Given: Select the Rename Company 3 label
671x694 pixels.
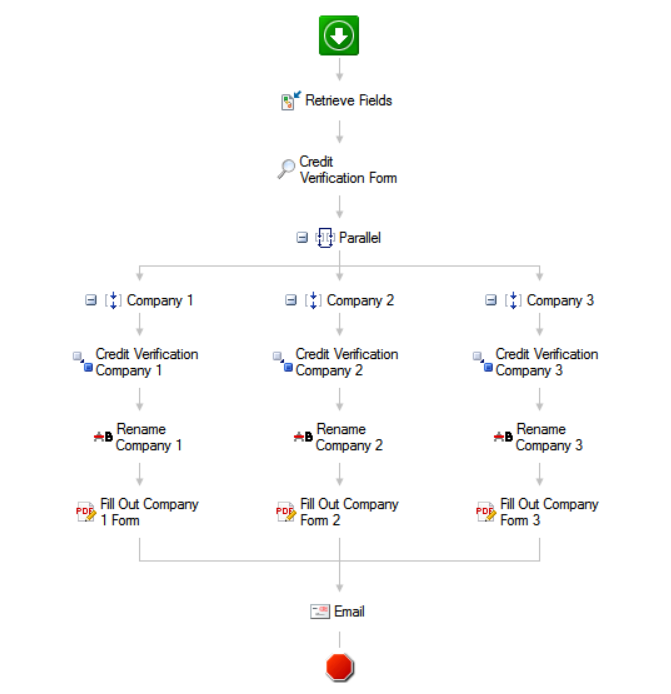Looking at the screenshot, I should pyautogui.click(x=549, y=437).
